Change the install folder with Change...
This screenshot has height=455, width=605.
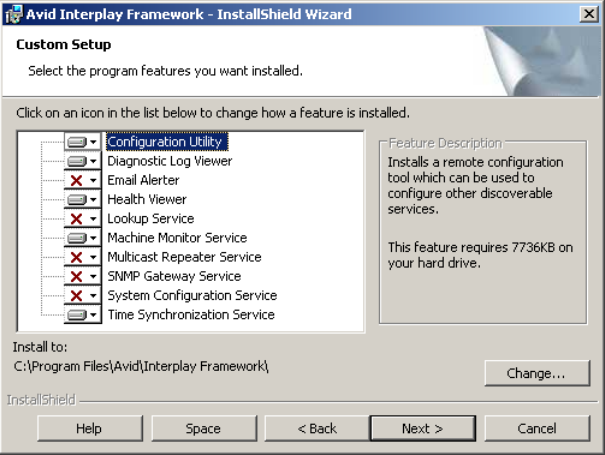pyautogui.click(x=537, y=373)
